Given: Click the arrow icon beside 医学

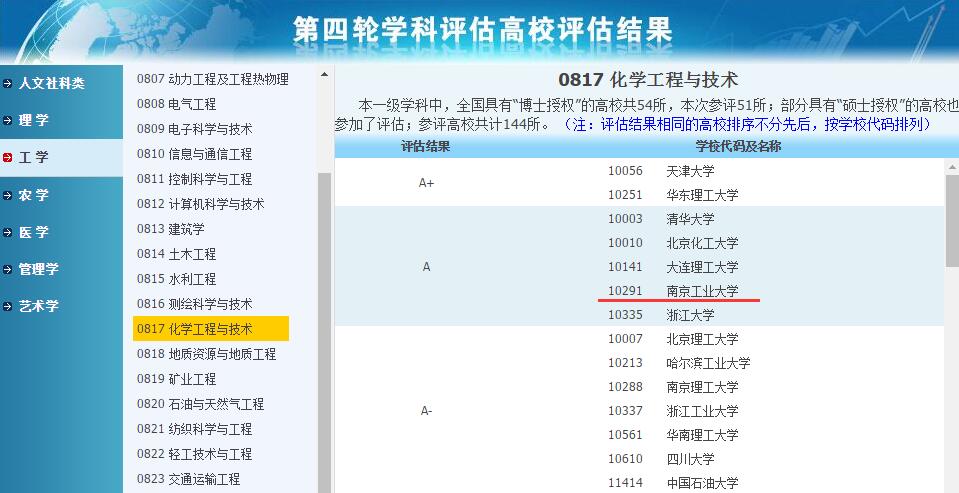Looking at the screenshot, I should [8, 232].
